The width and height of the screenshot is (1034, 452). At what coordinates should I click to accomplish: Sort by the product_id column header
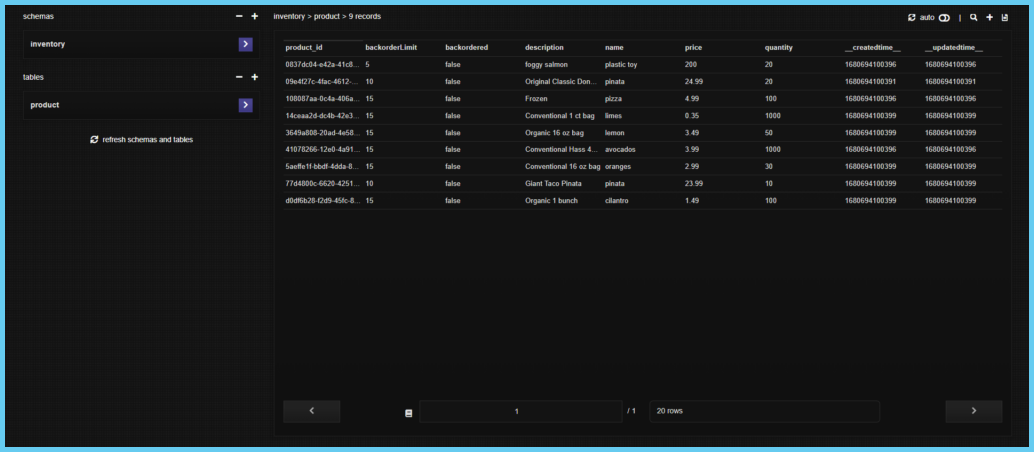[x=304, y=48]
